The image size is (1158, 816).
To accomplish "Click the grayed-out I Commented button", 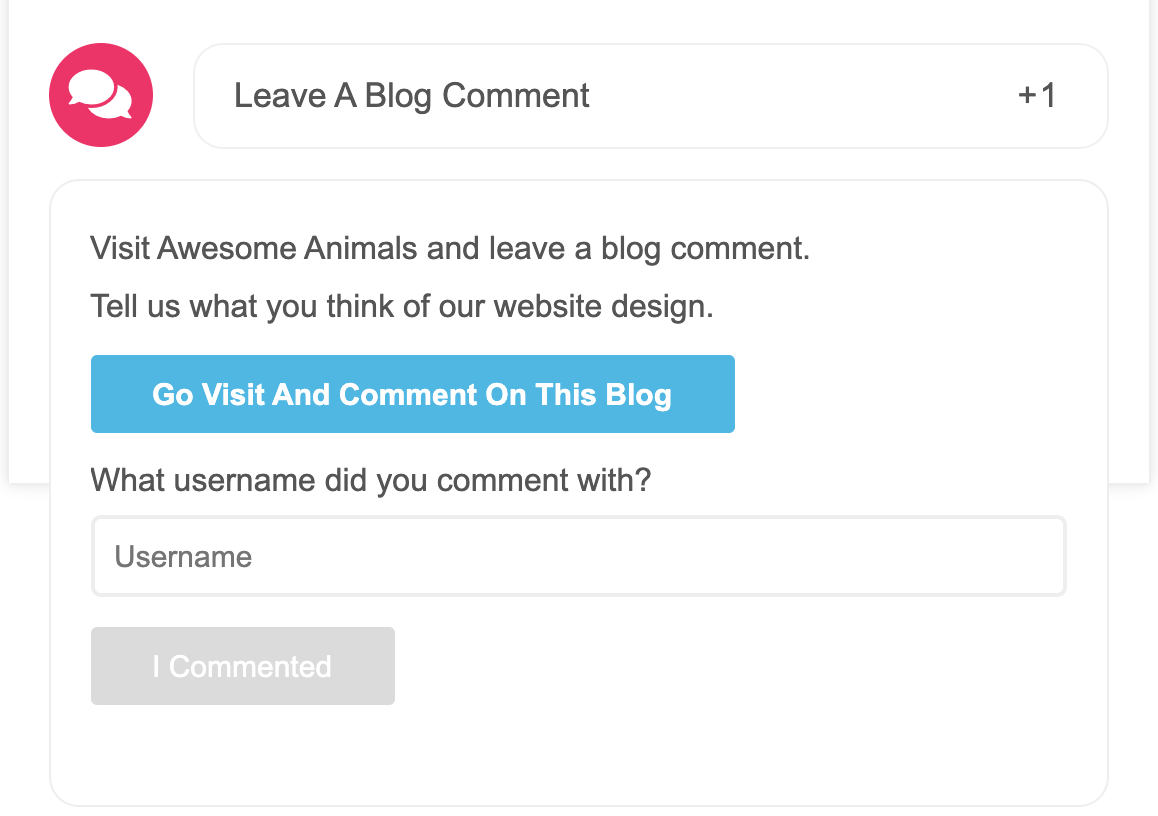I will tap(242, 666).
